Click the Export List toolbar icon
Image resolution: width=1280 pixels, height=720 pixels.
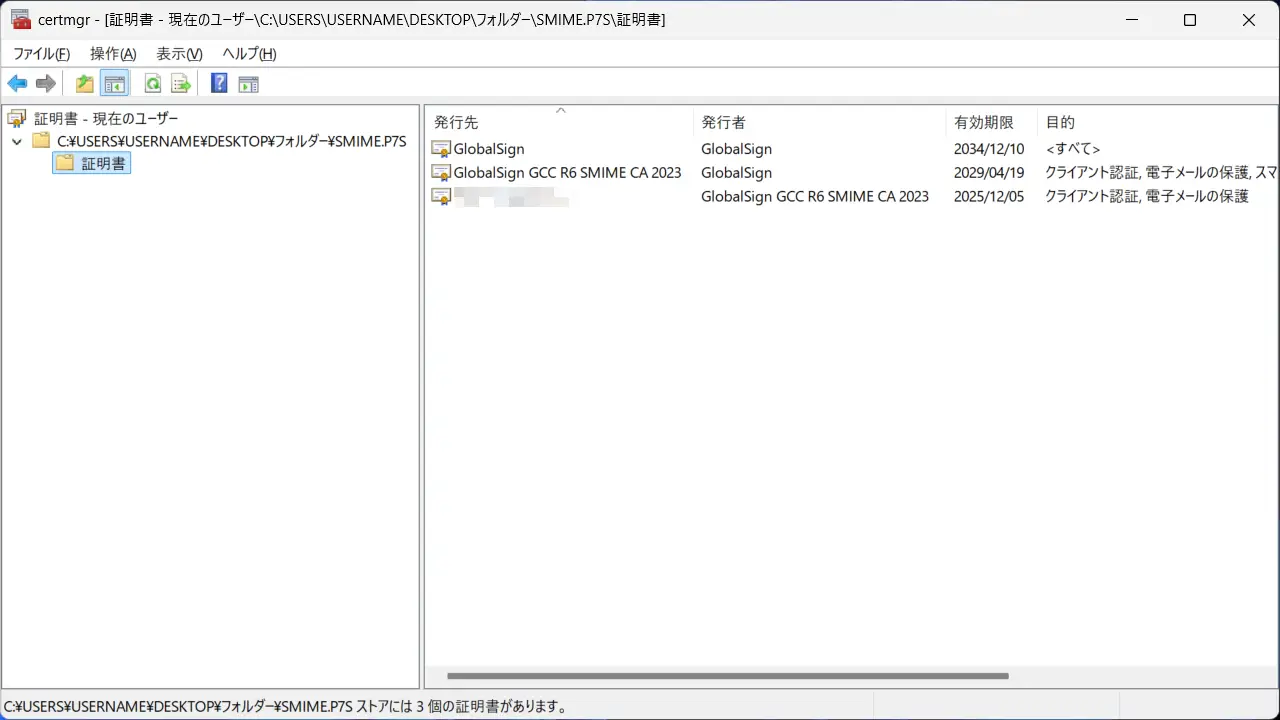tap(181, 84)
